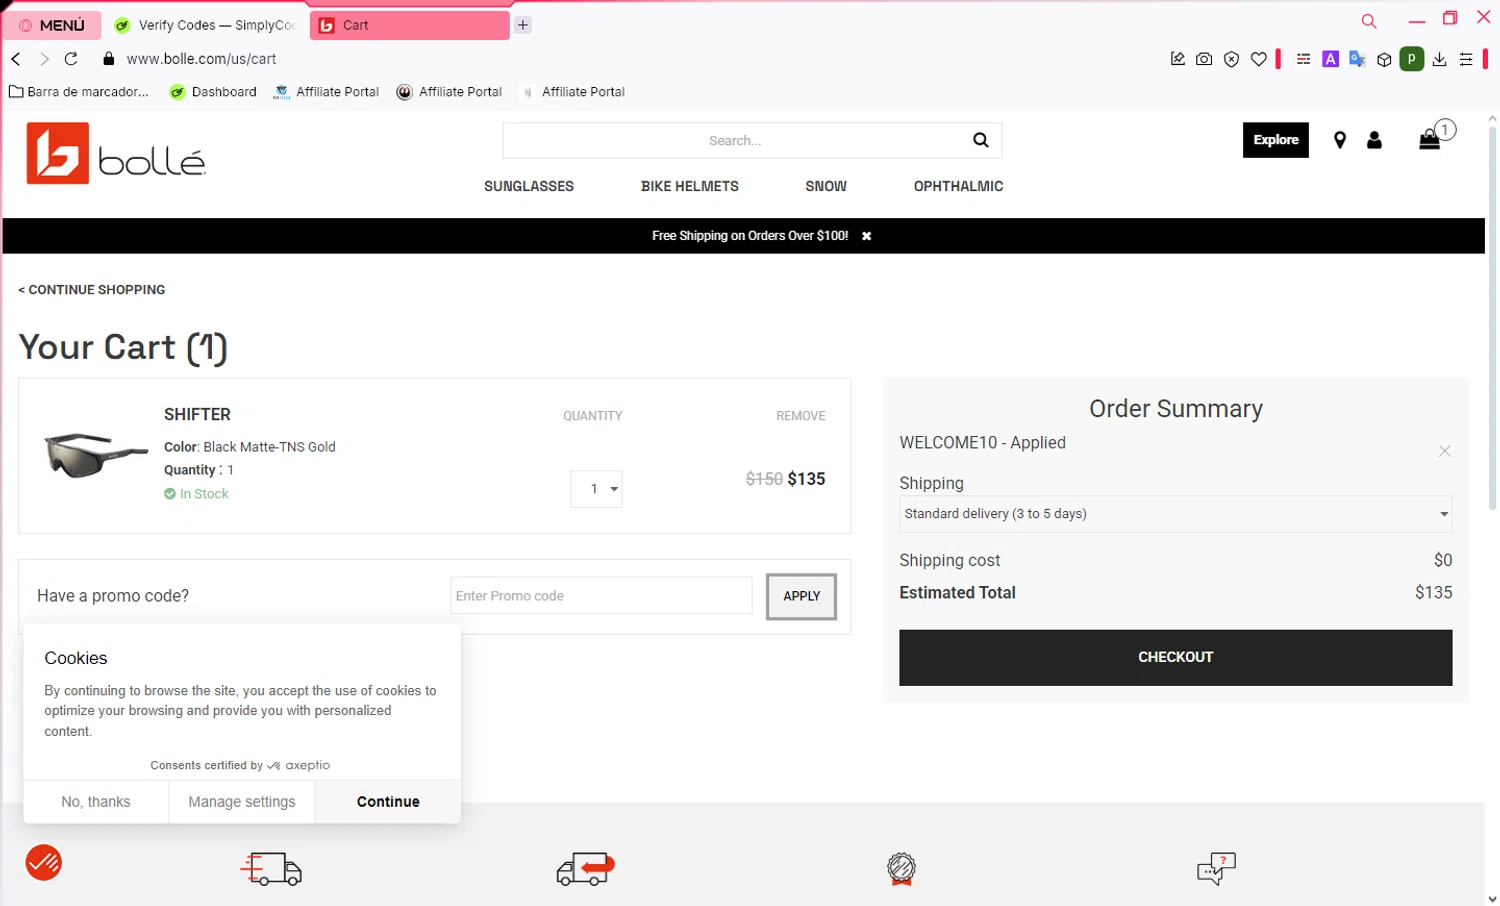This screenshot has width=1500, height=906.
Task: Click the green P extension icon
Action: tap(1412, 59)
